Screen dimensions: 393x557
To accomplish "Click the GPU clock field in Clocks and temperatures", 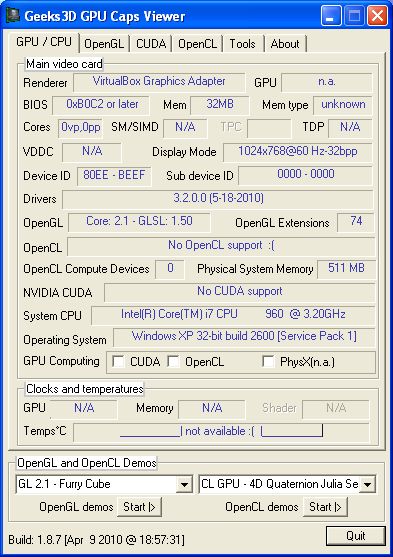I will pos(84,409).
